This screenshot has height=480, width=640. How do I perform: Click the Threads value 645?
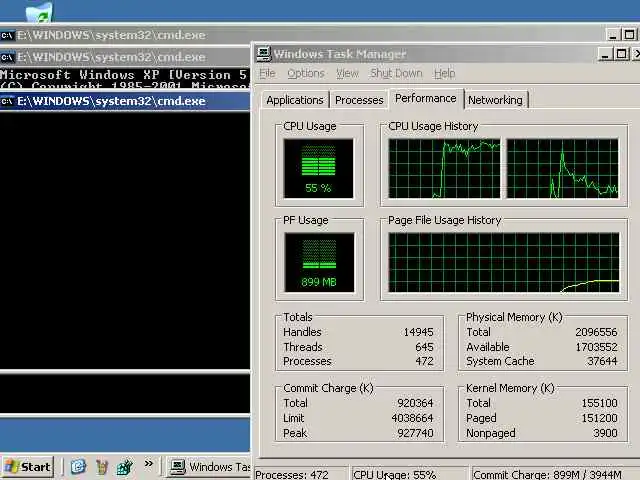[424, 347]
